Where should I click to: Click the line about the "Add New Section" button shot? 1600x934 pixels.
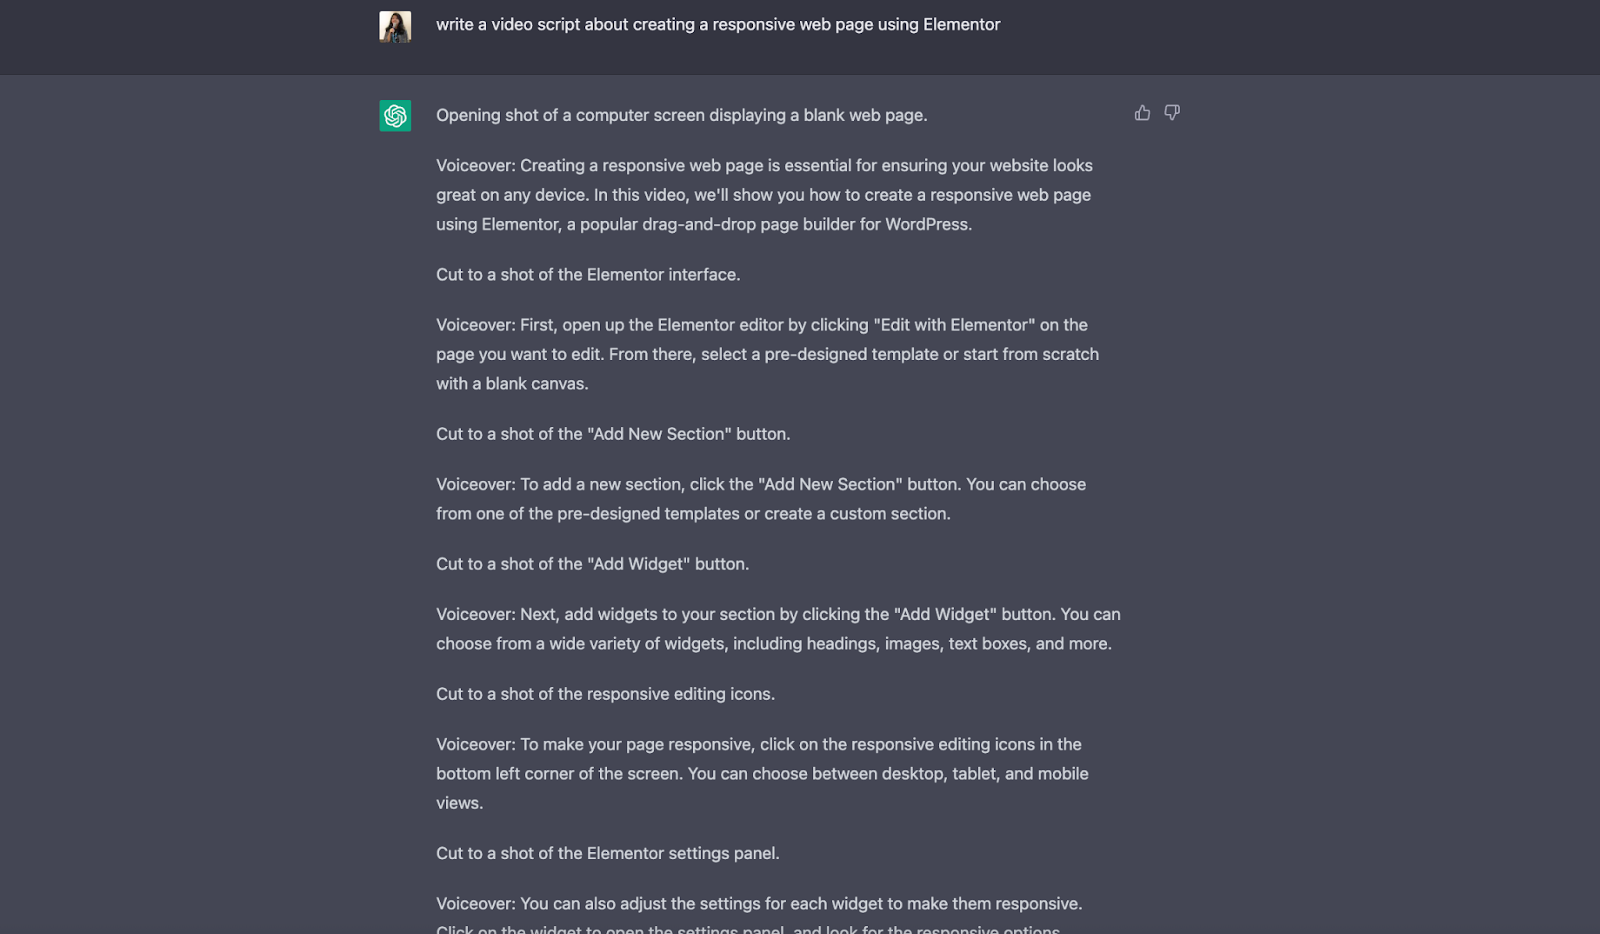coord(613,434)
